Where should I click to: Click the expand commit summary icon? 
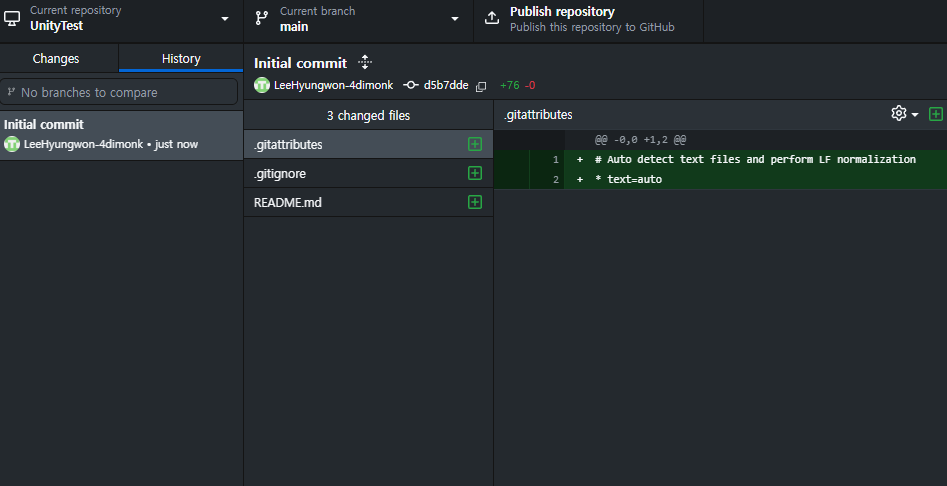[364, 62]
